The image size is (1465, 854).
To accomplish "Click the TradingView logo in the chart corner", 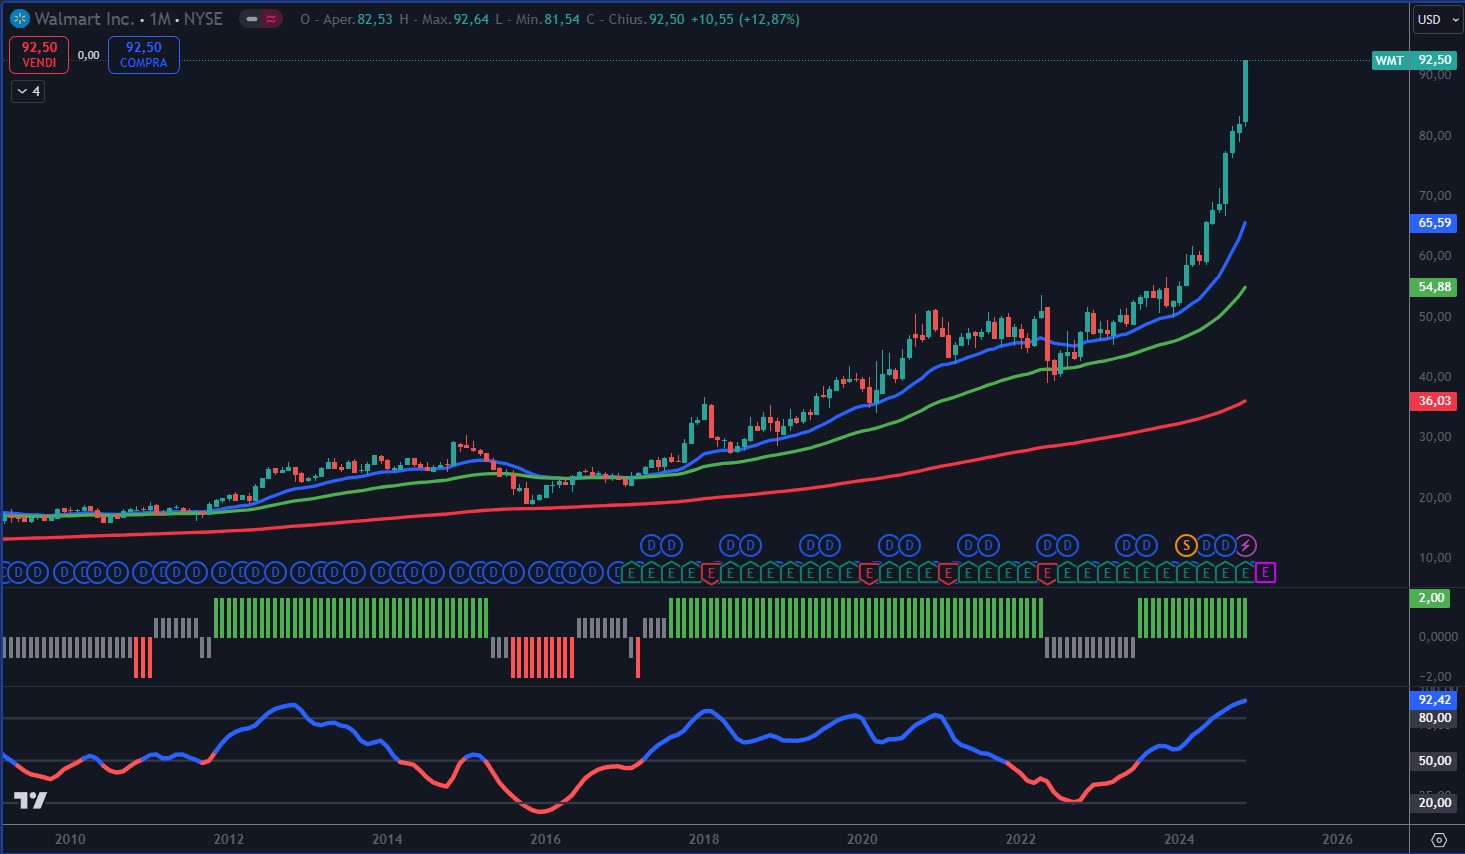I will tap(30, 800).
